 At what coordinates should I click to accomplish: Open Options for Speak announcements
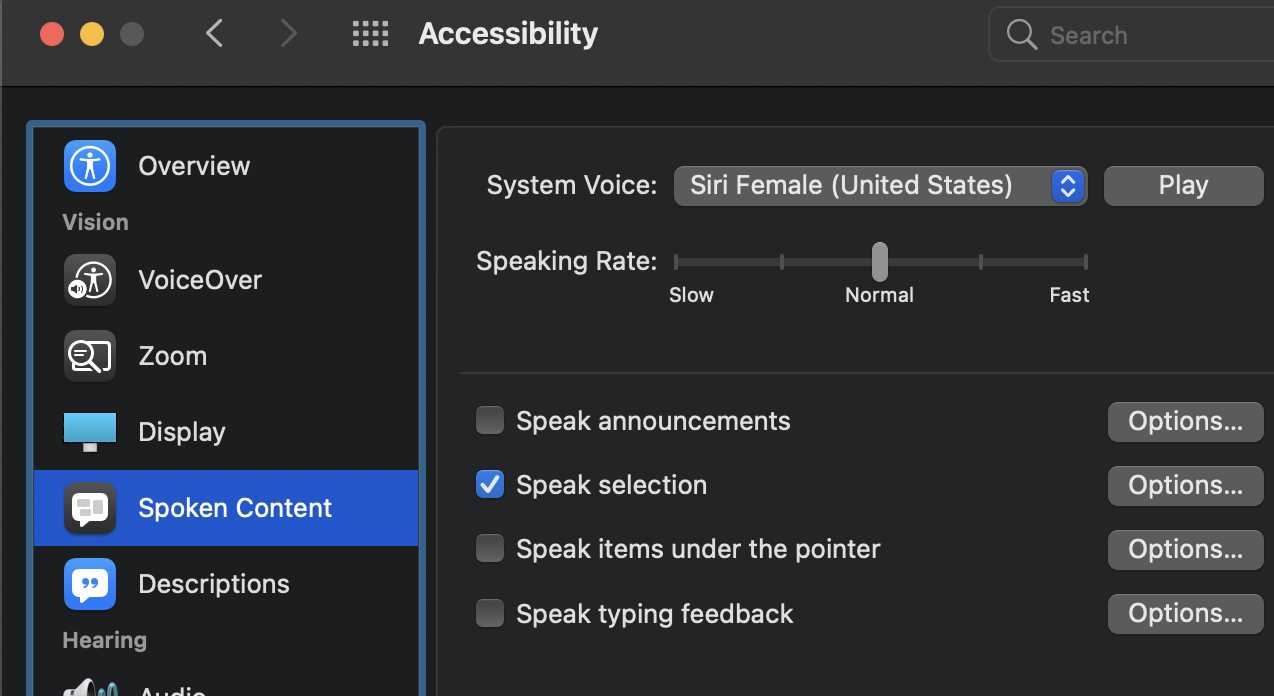(1185, 422)
